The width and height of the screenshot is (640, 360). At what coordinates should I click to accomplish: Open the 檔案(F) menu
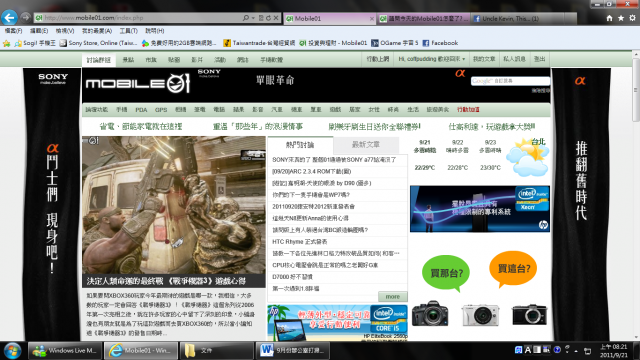click(13, 31)
